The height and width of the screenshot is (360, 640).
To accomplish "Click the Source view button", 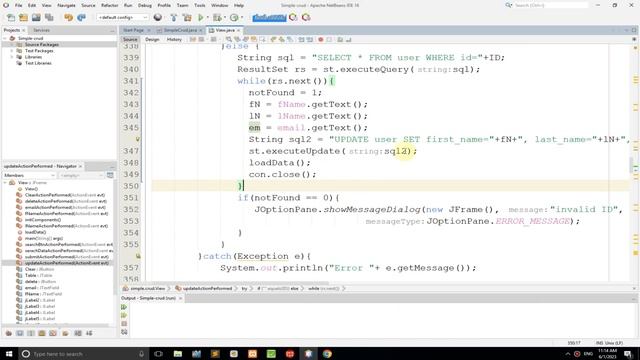I will click(130, 40).
